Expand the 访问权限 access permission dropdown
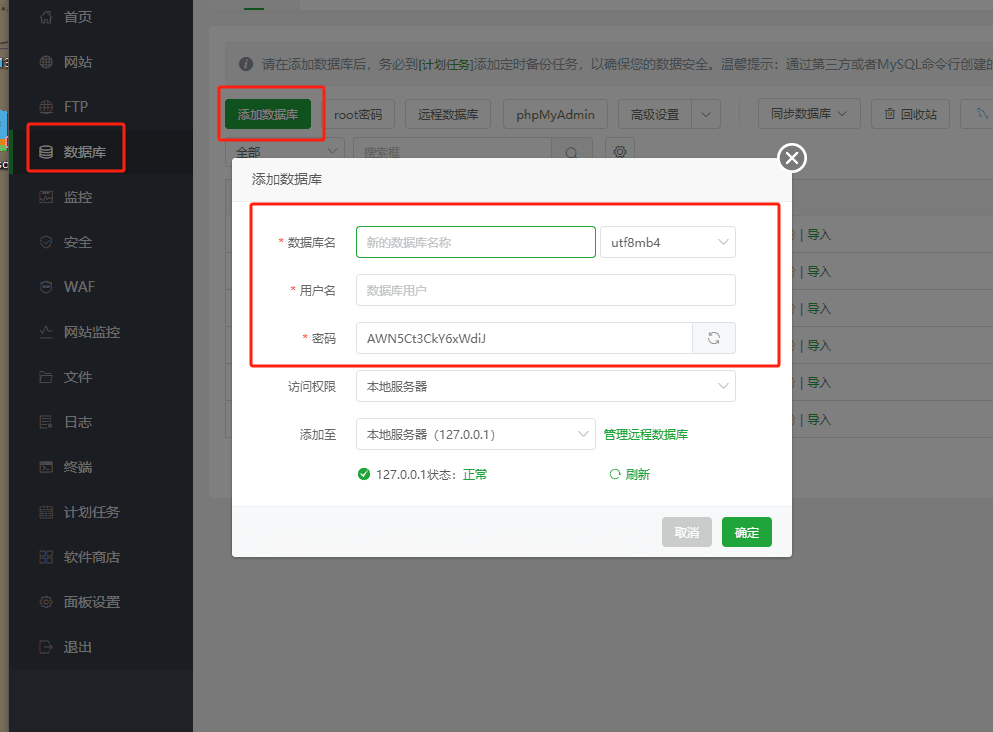The width and height of the screenshot is (993, 732). [545, 386]
